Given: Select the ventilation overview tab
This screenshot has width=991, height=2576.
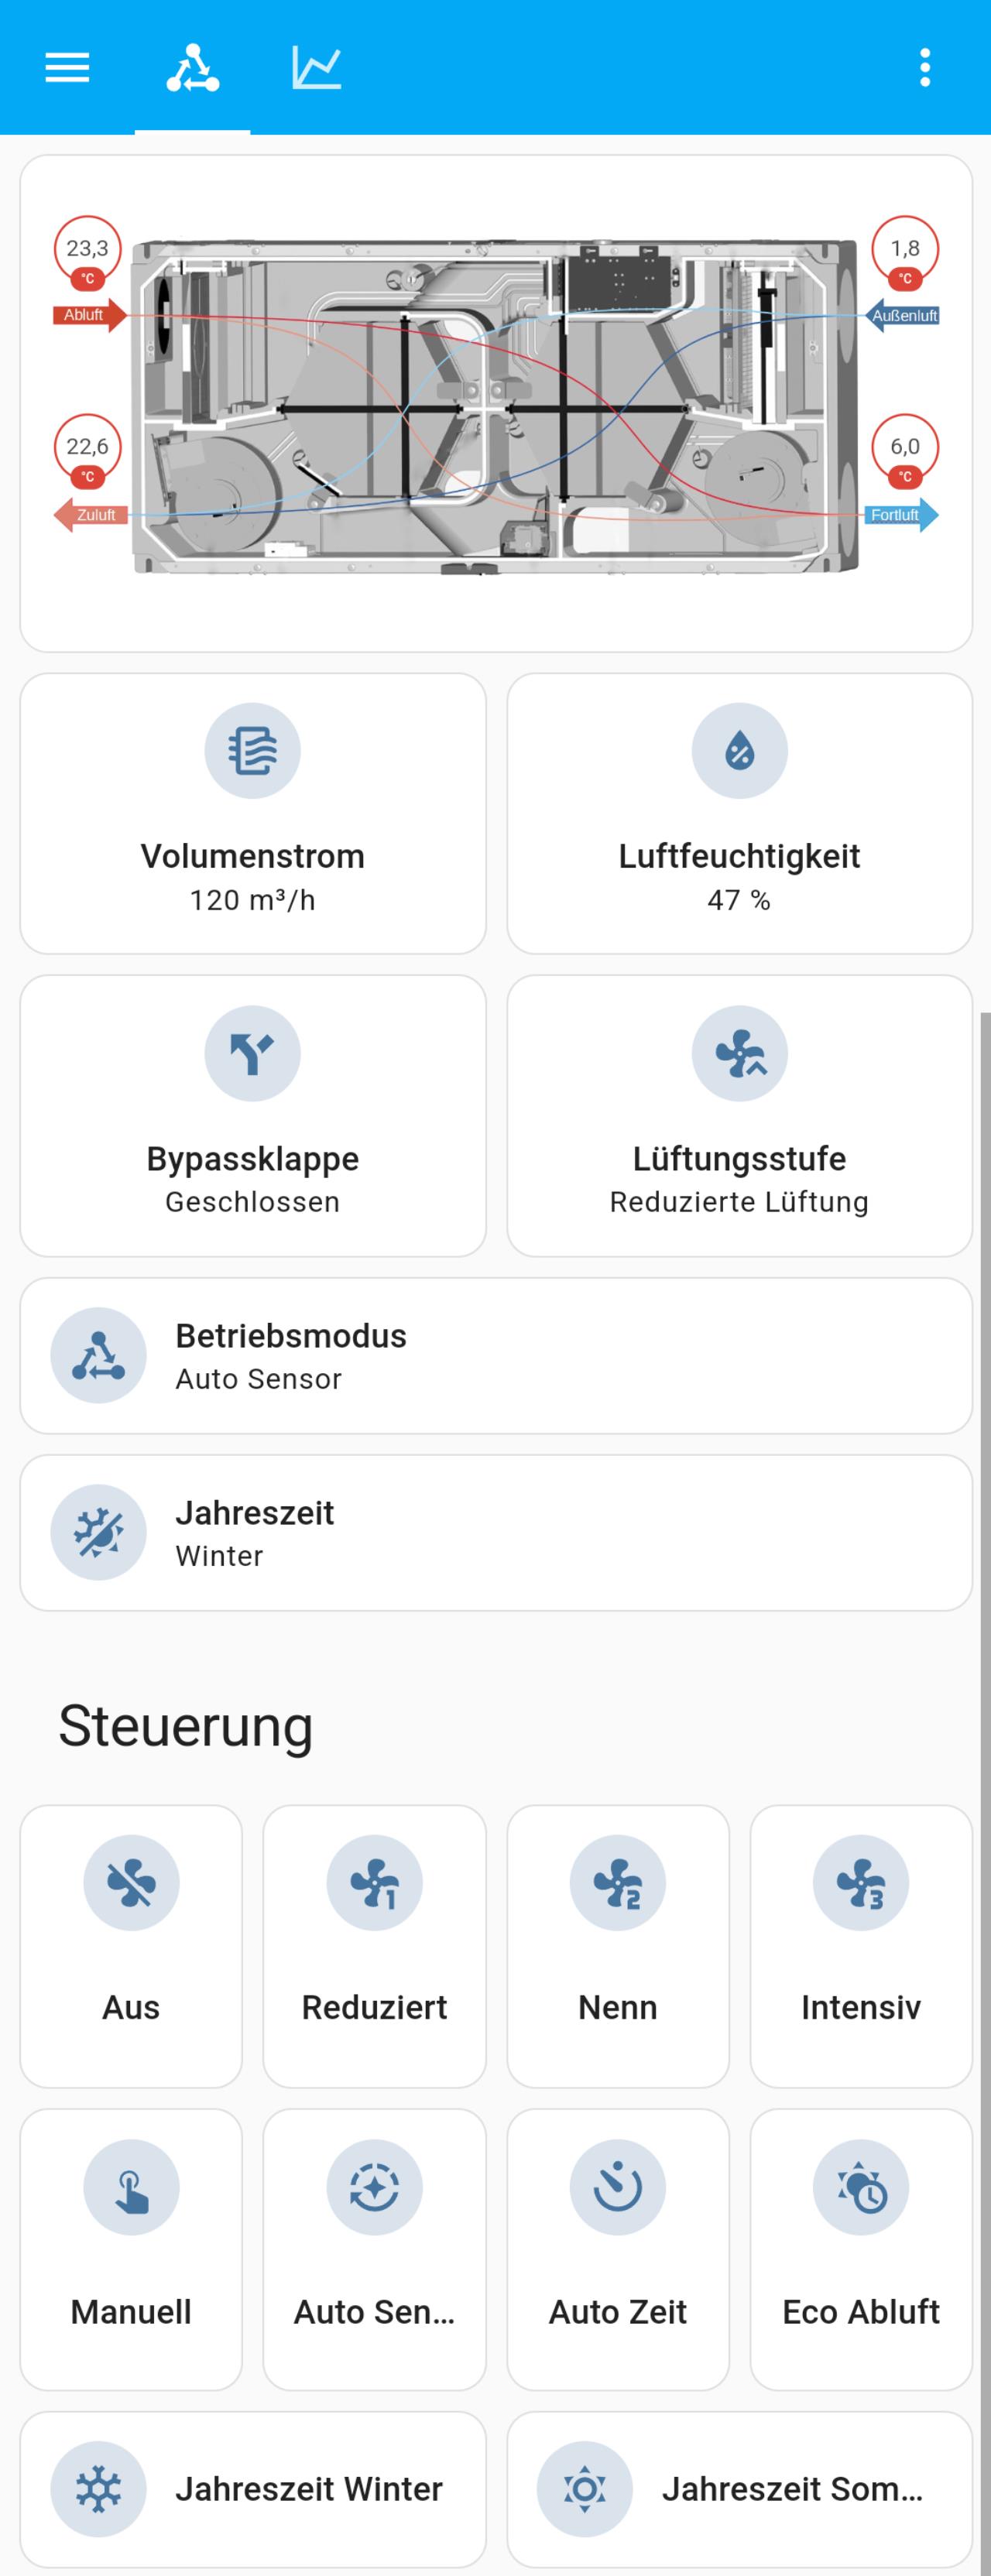Looking at the screenshot, I should click(x=192, y=67).
